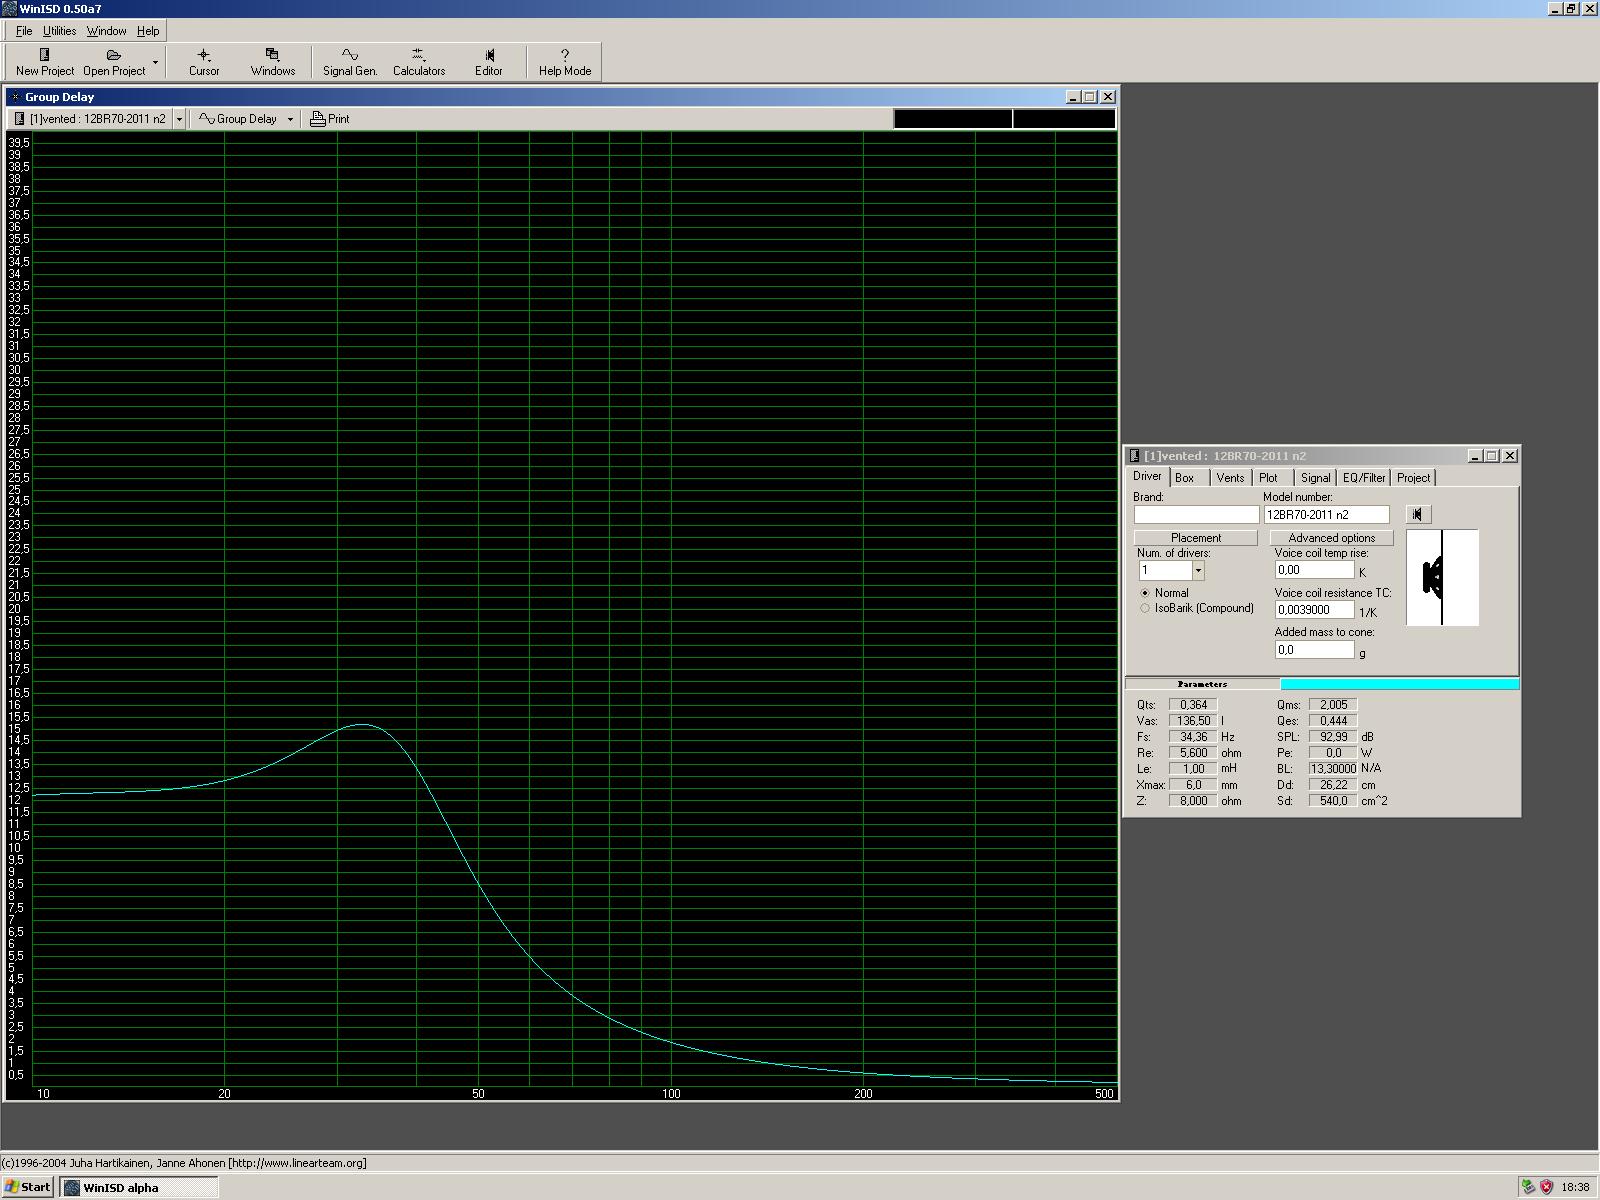Open the Calculators tool
The image size is (1600, 1200).
[x=418, y=56]
